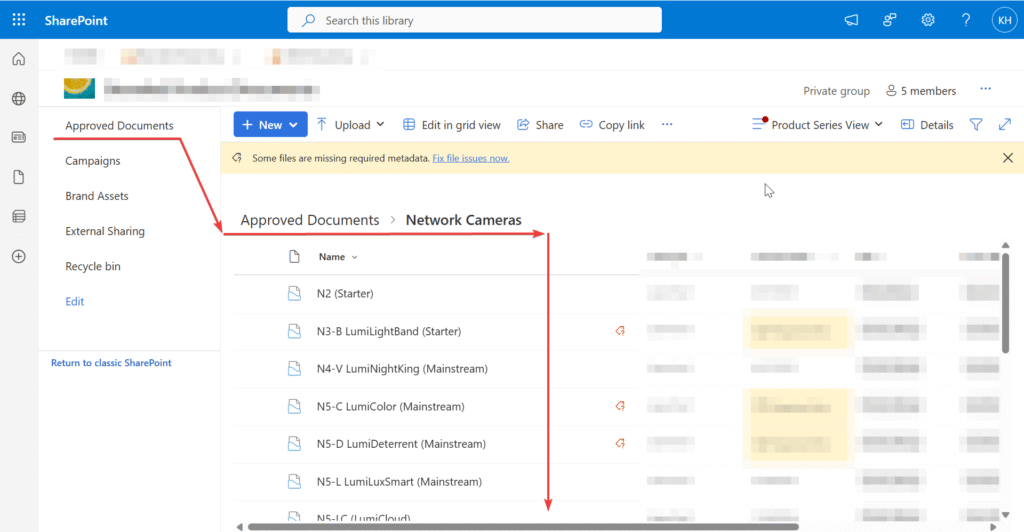Select Campaigns in the left navigation

click(x=93, y=161)
